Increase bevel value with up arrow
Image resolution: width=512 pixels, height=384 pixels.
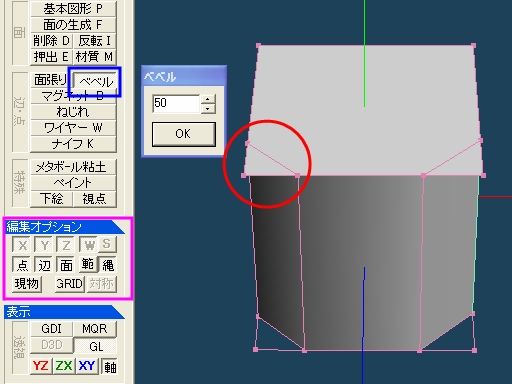click(208, 99)
